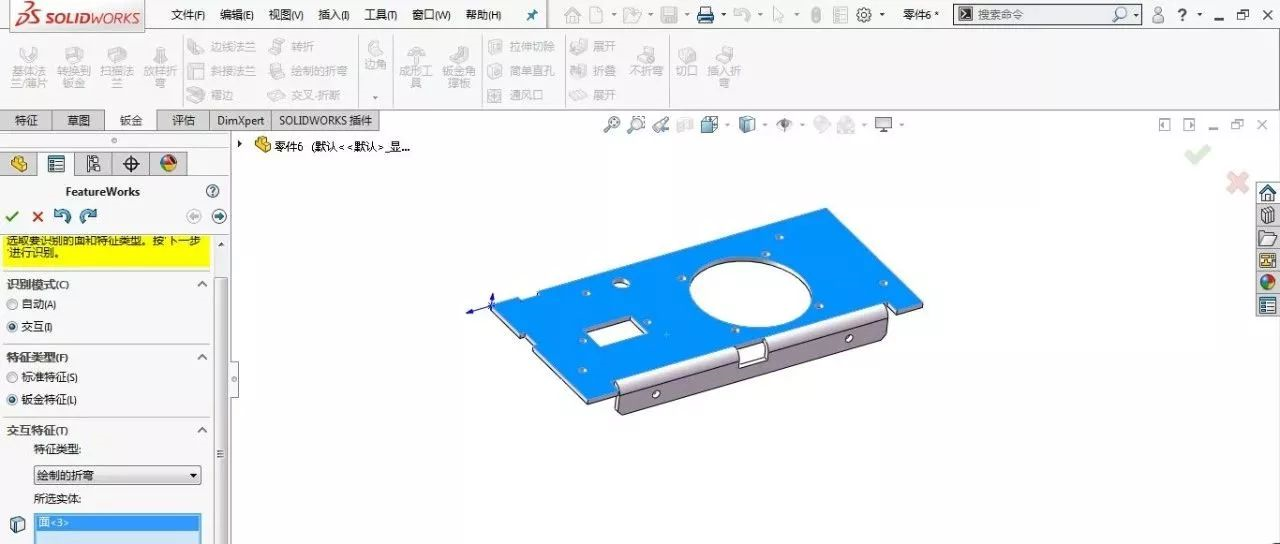1280x544 pixels.
Task: Open the DisplayManager color ball tab
Action: 168,164
